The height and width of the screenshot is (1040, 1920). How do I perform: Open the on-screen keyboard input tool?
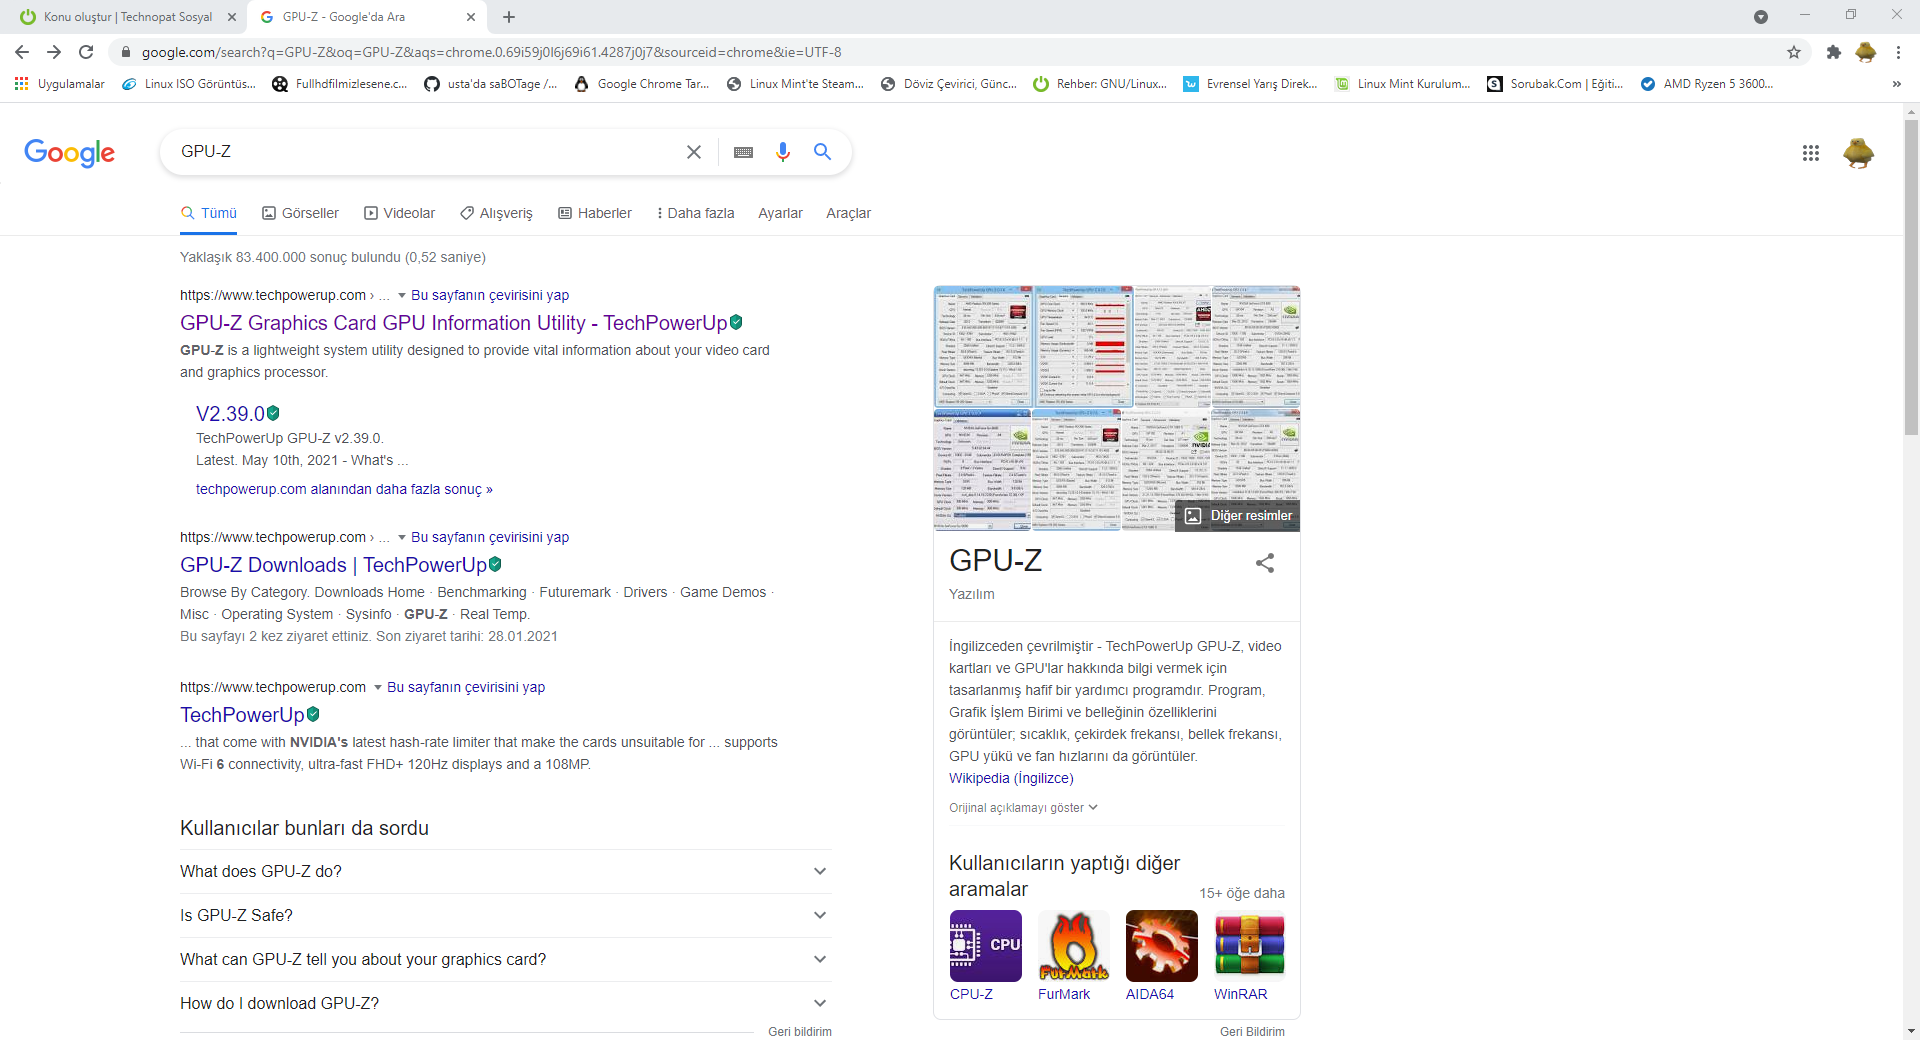(743, 152)
